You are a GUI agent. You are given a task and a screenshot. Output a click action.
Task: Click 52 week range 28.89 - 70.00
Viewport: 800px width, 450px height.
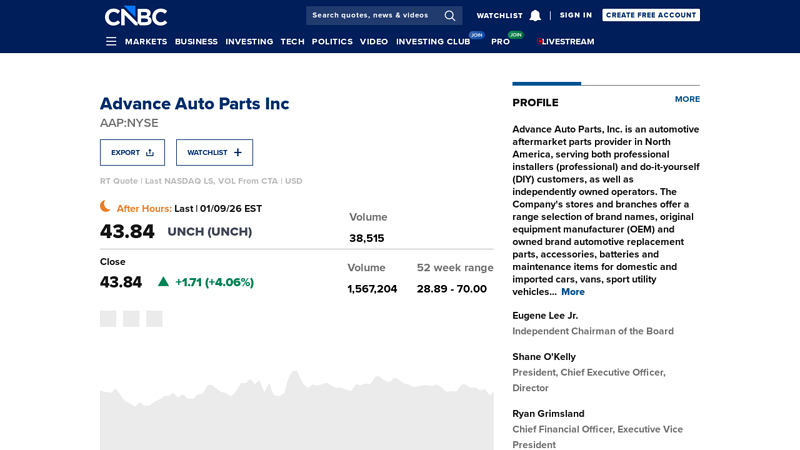click(x=452, y=289)
